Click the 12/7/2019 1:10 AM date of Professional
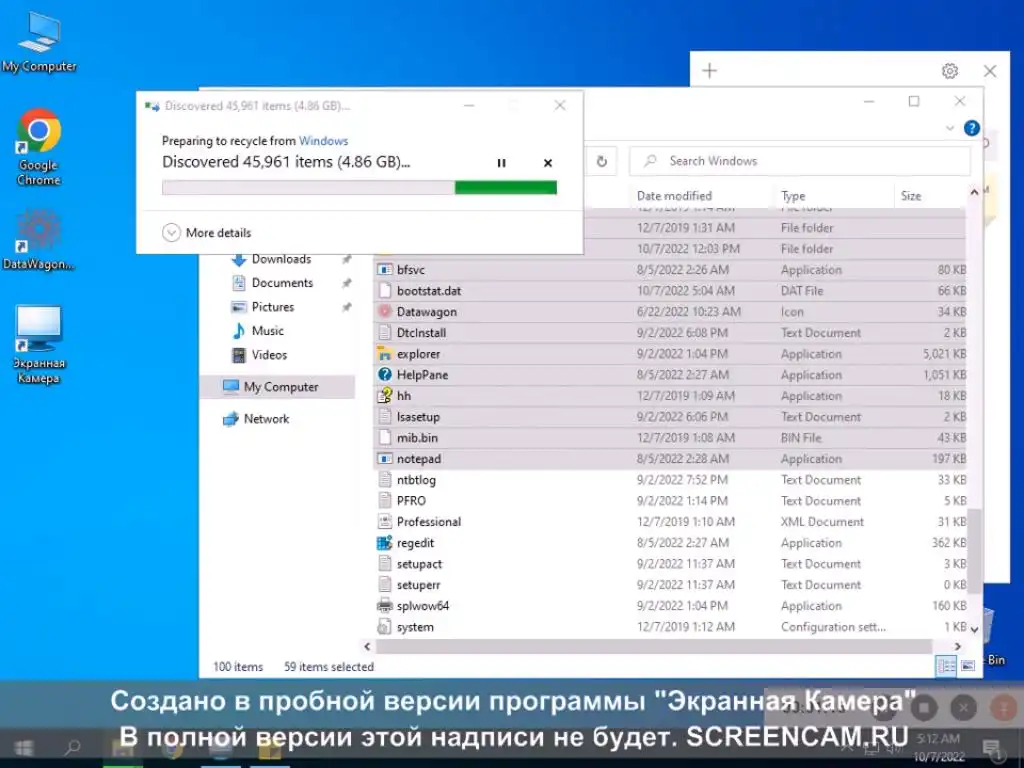1024x768 pixels. (686, 522)
